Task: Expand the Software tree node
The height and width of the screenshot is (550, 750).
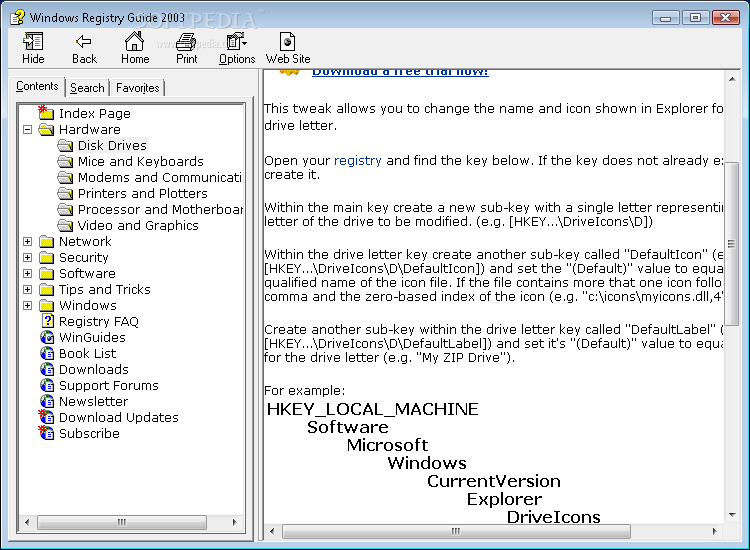Action: (x=28, y=274)
